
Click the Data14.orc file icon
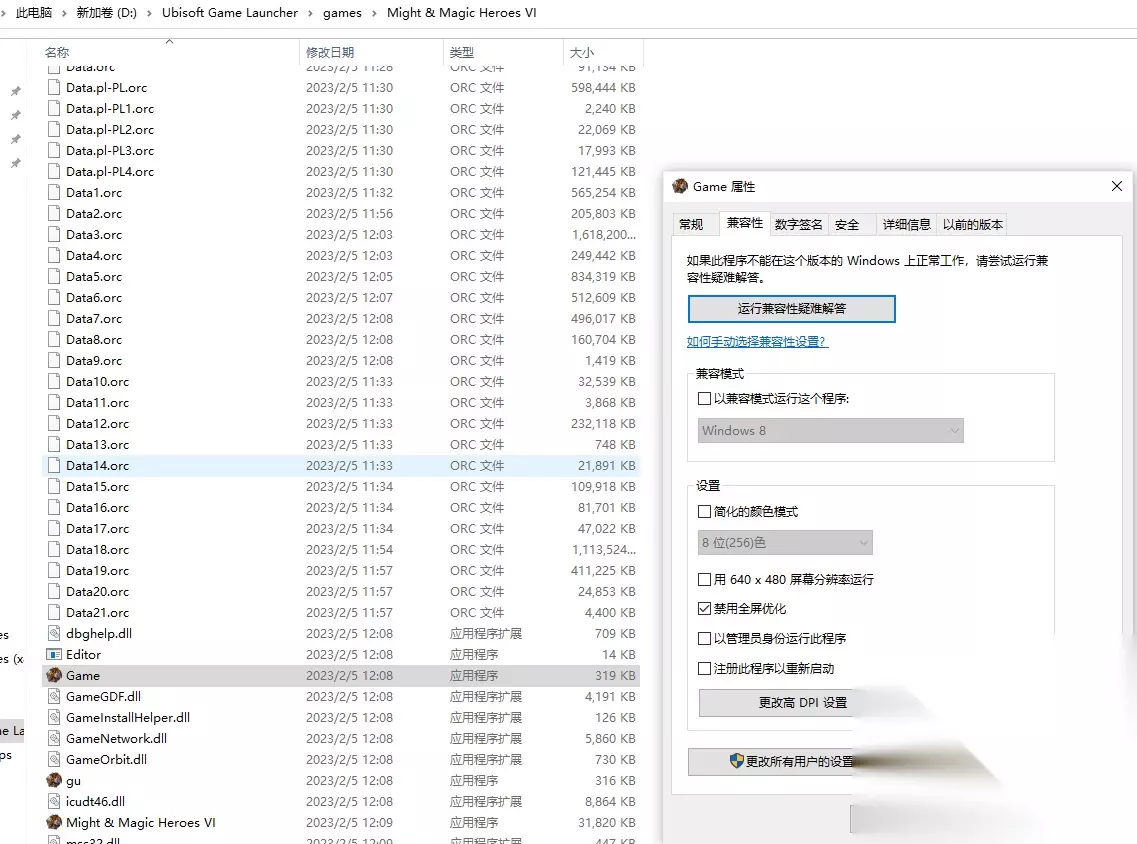[x=54, y=466]
